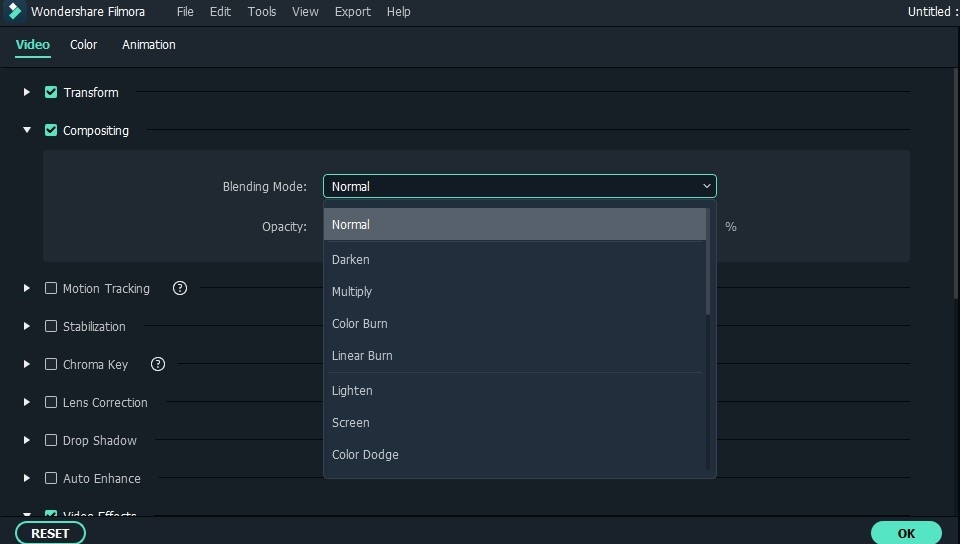960x544 pixels.
Task: Expand the Motion Tracking section
Action: coord(26,288)
